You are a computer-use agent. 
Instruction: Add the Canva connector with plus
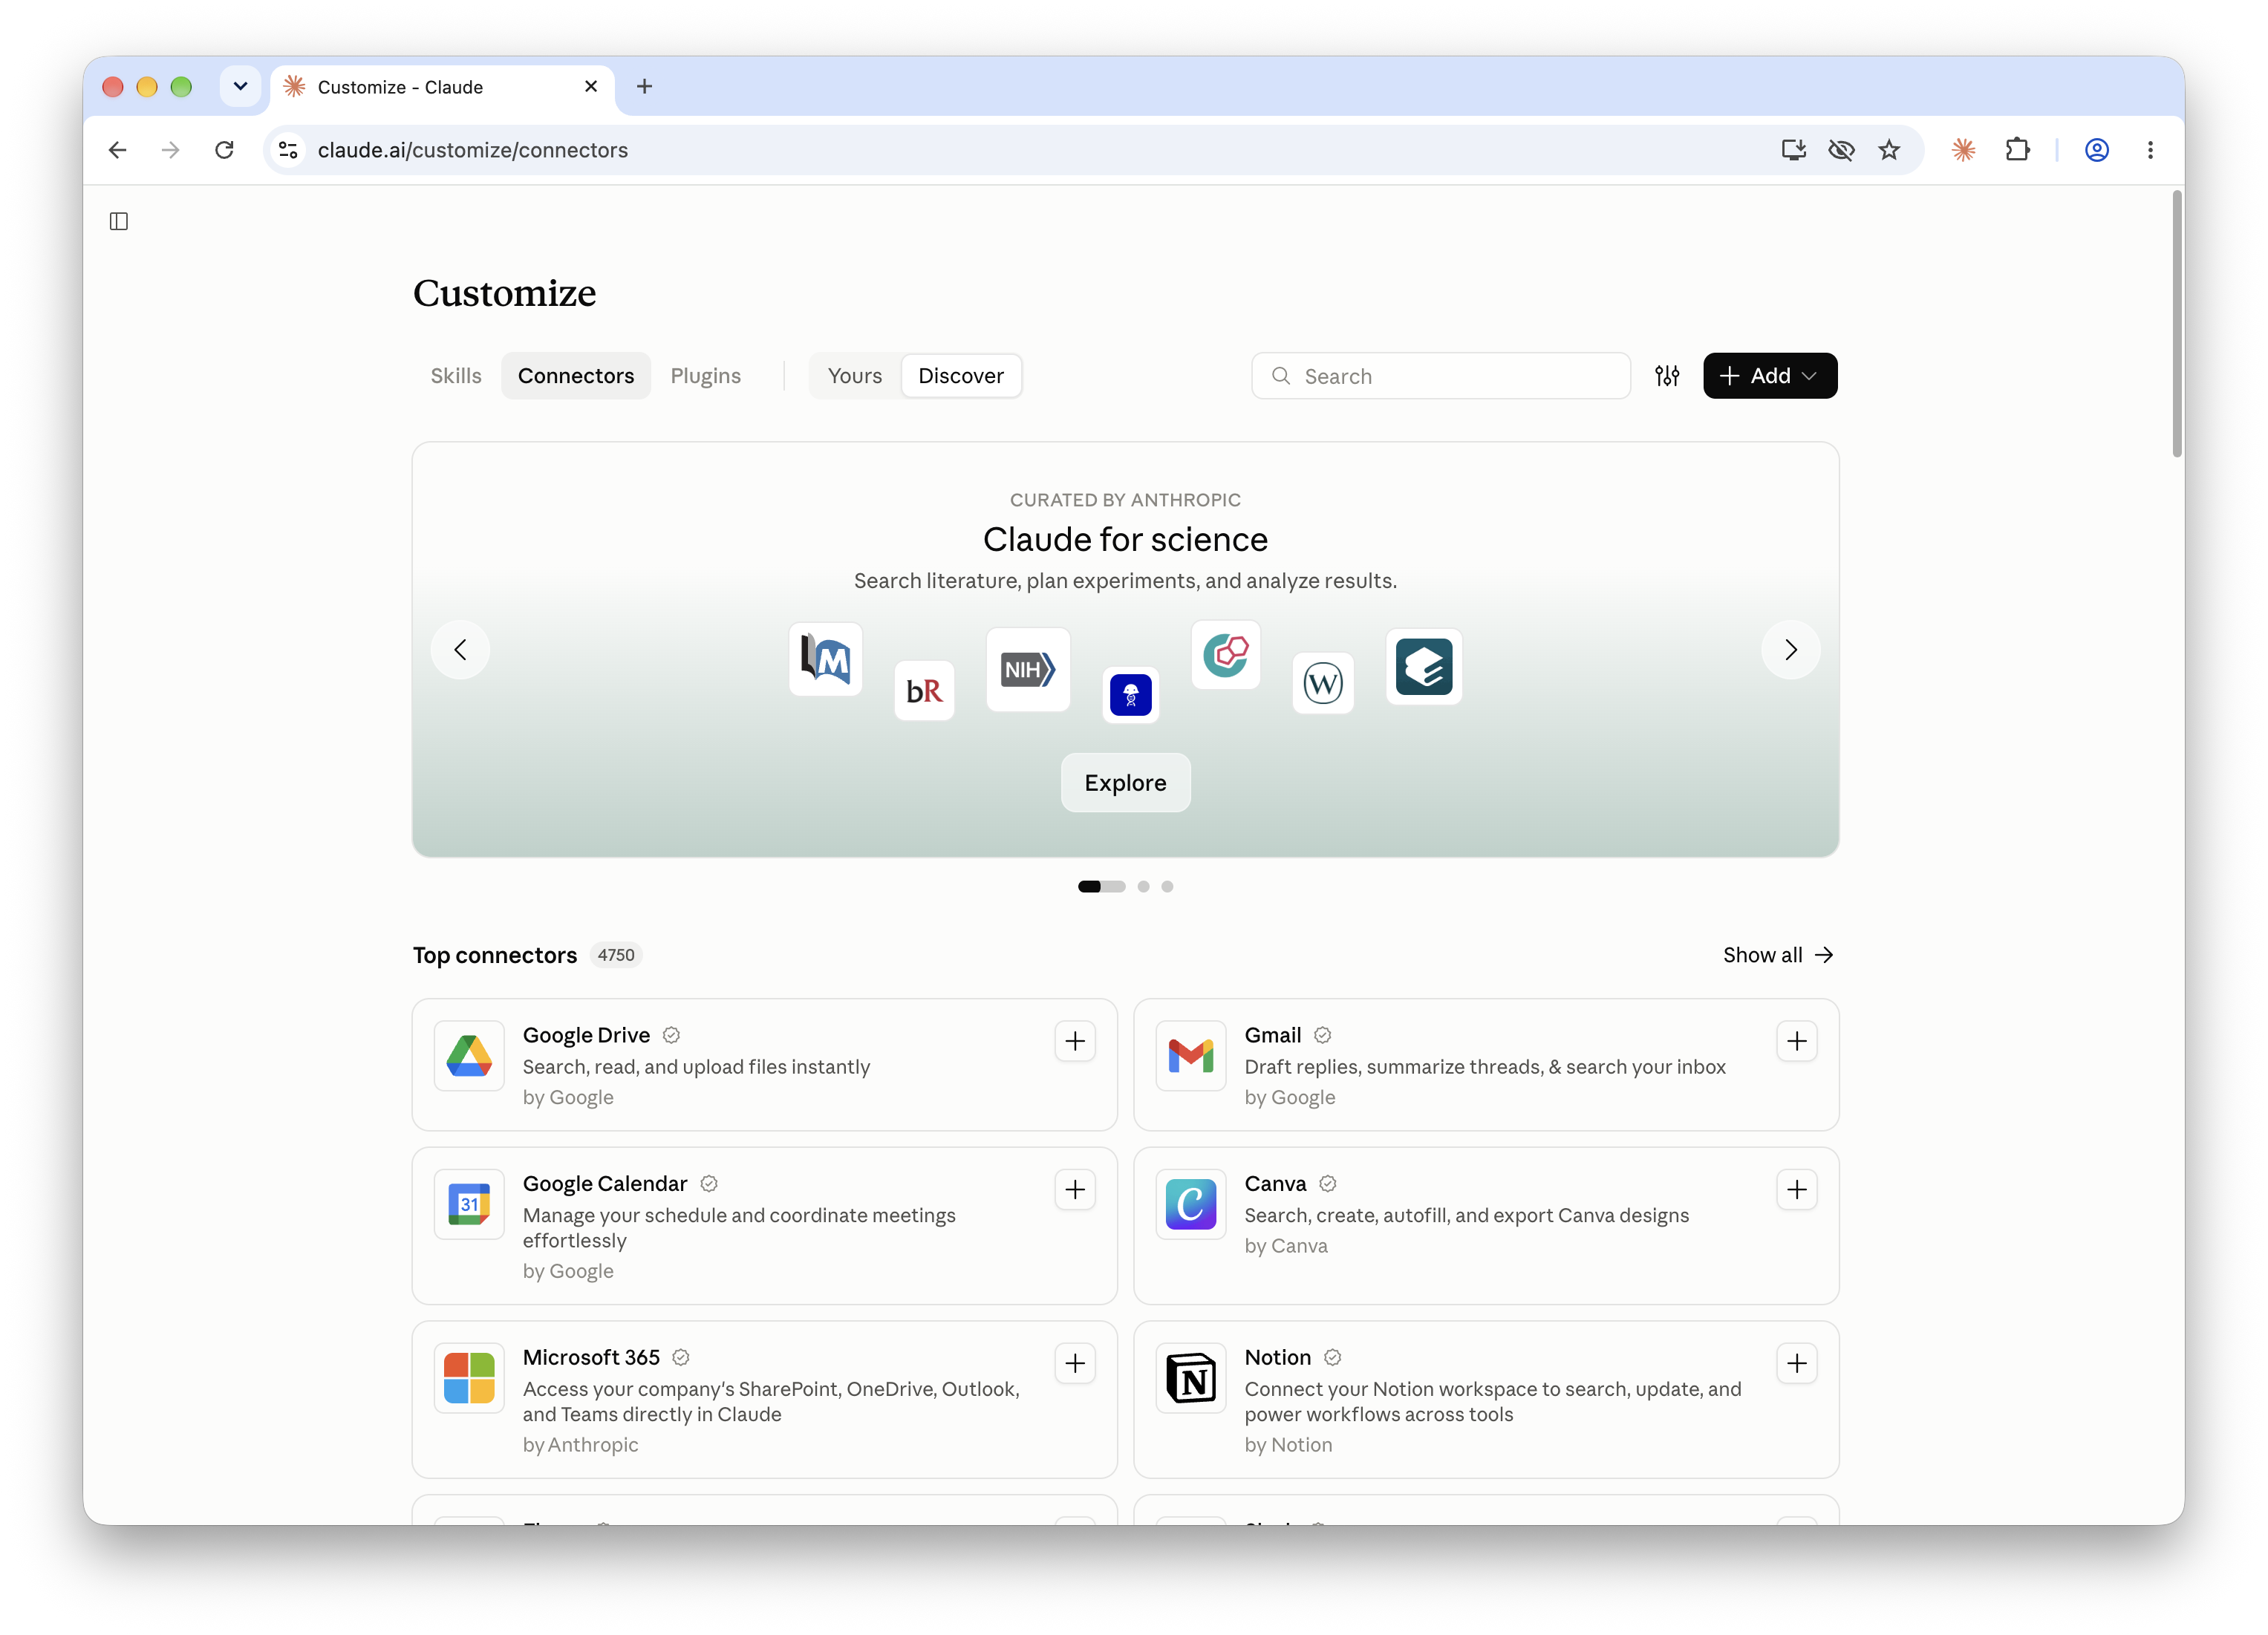1797,1189
